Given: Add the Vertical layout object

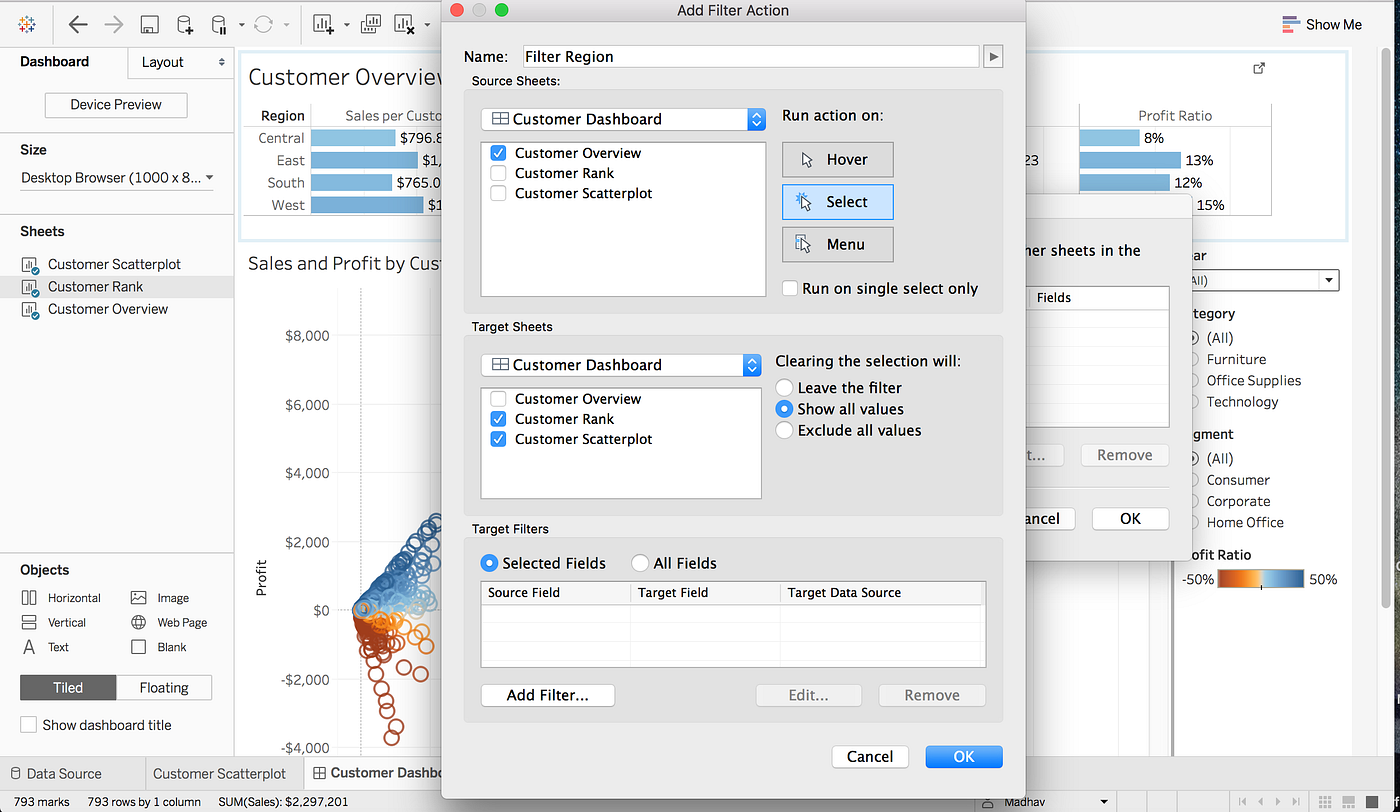Looking at the screenshot, I should 54,622.
